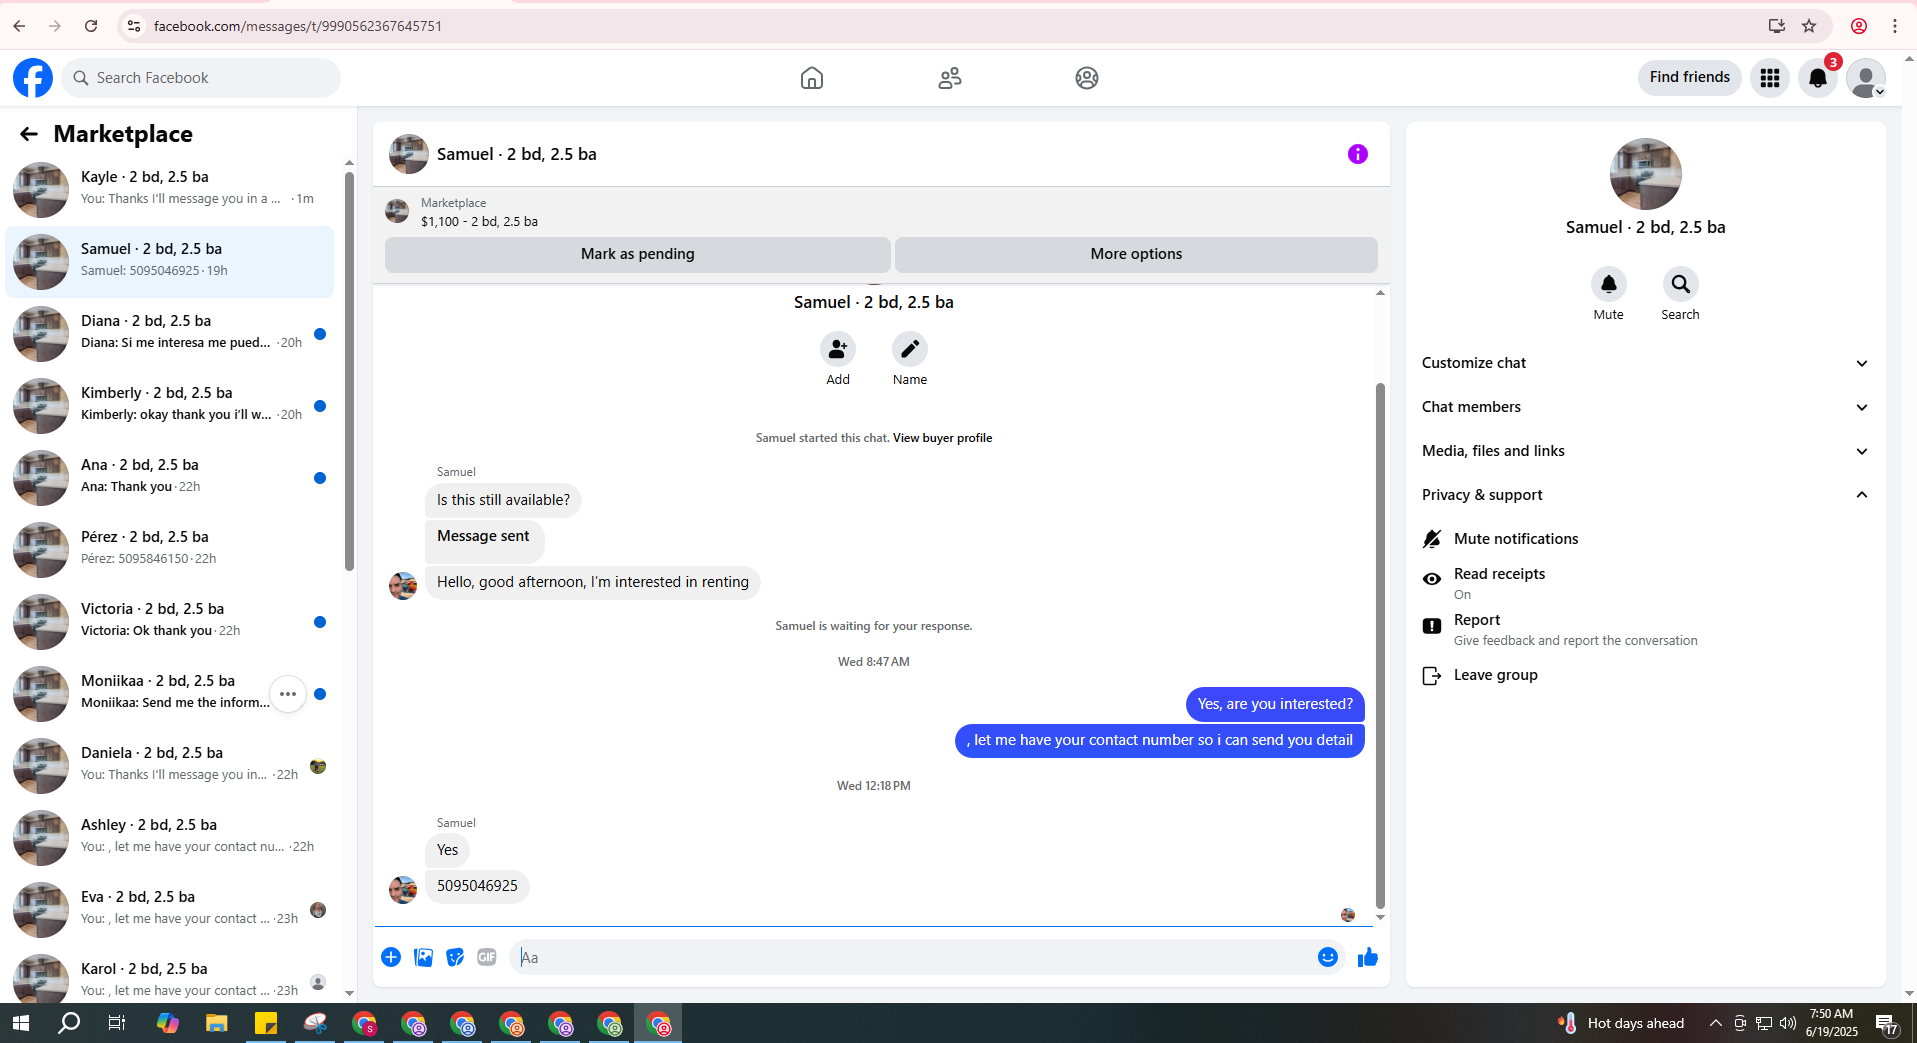This screenshot has width=1917, height=1043.
Task: Click the 'Is this still available?' message
Action: pyautogui.click(x=503, y=500)
